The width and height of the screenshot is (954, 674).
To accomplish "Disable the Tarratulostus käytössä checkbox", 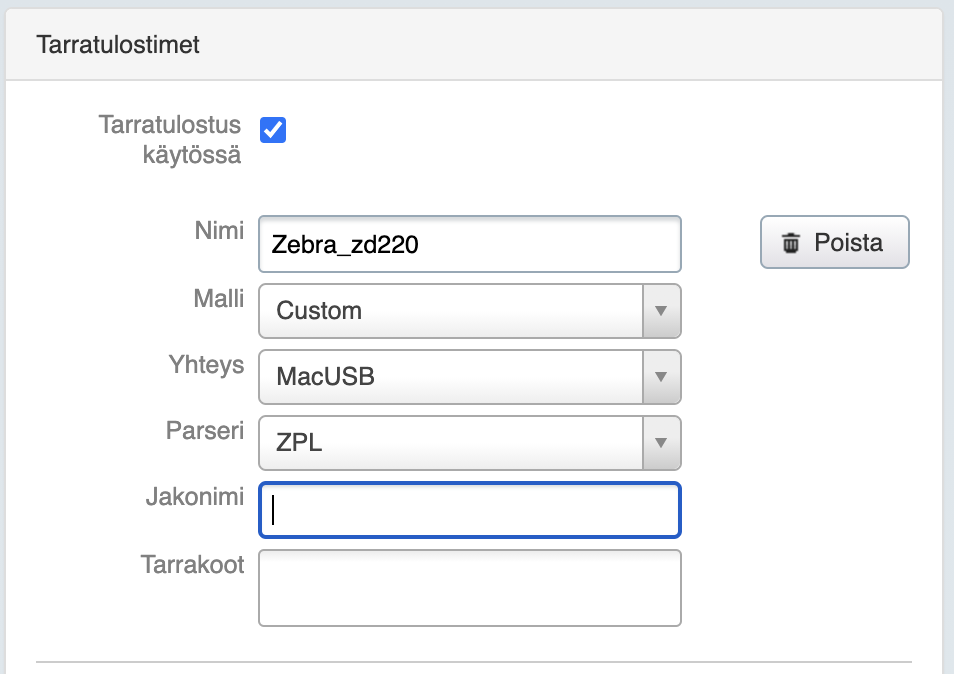I will pyautogui.click(x=273, y=130).
